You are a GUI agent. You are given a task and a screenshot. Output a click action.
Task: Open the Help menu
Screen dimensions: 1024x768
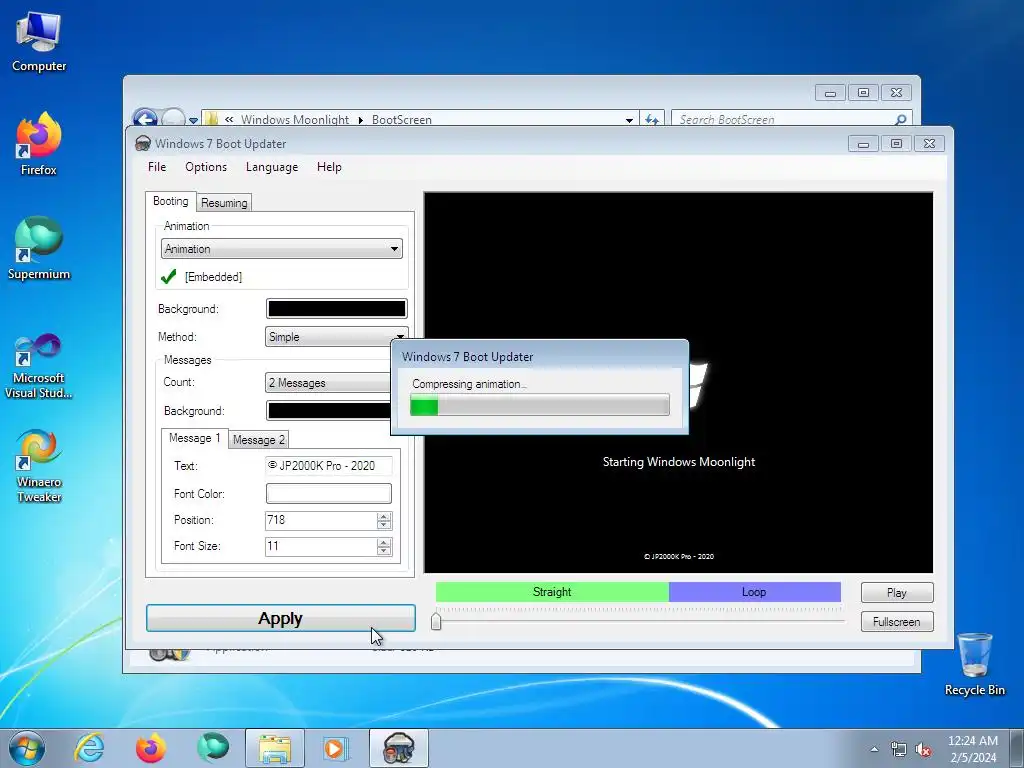click(329, 167)
